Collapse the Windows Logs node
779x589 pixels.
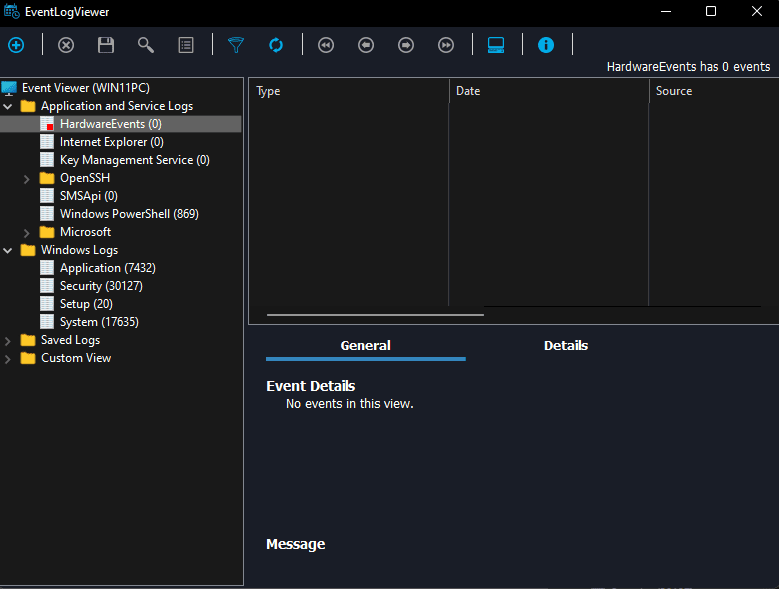pos(9,250)
